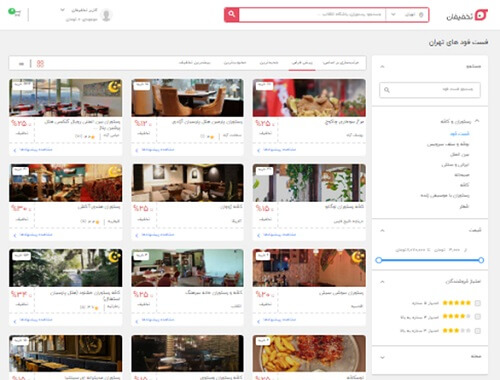Open the shopping cart icon with green badge
Viewport: 500px width, 380px height.
point(14,13)
